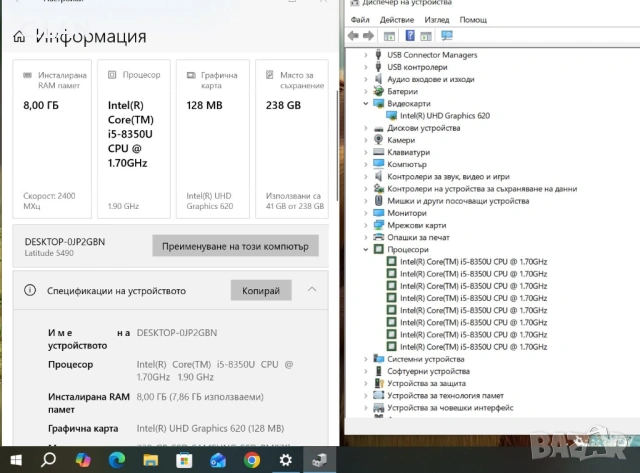
Task: Select Устройства за защита tree item
Action: pyautogui.click(x=426, y=383)
